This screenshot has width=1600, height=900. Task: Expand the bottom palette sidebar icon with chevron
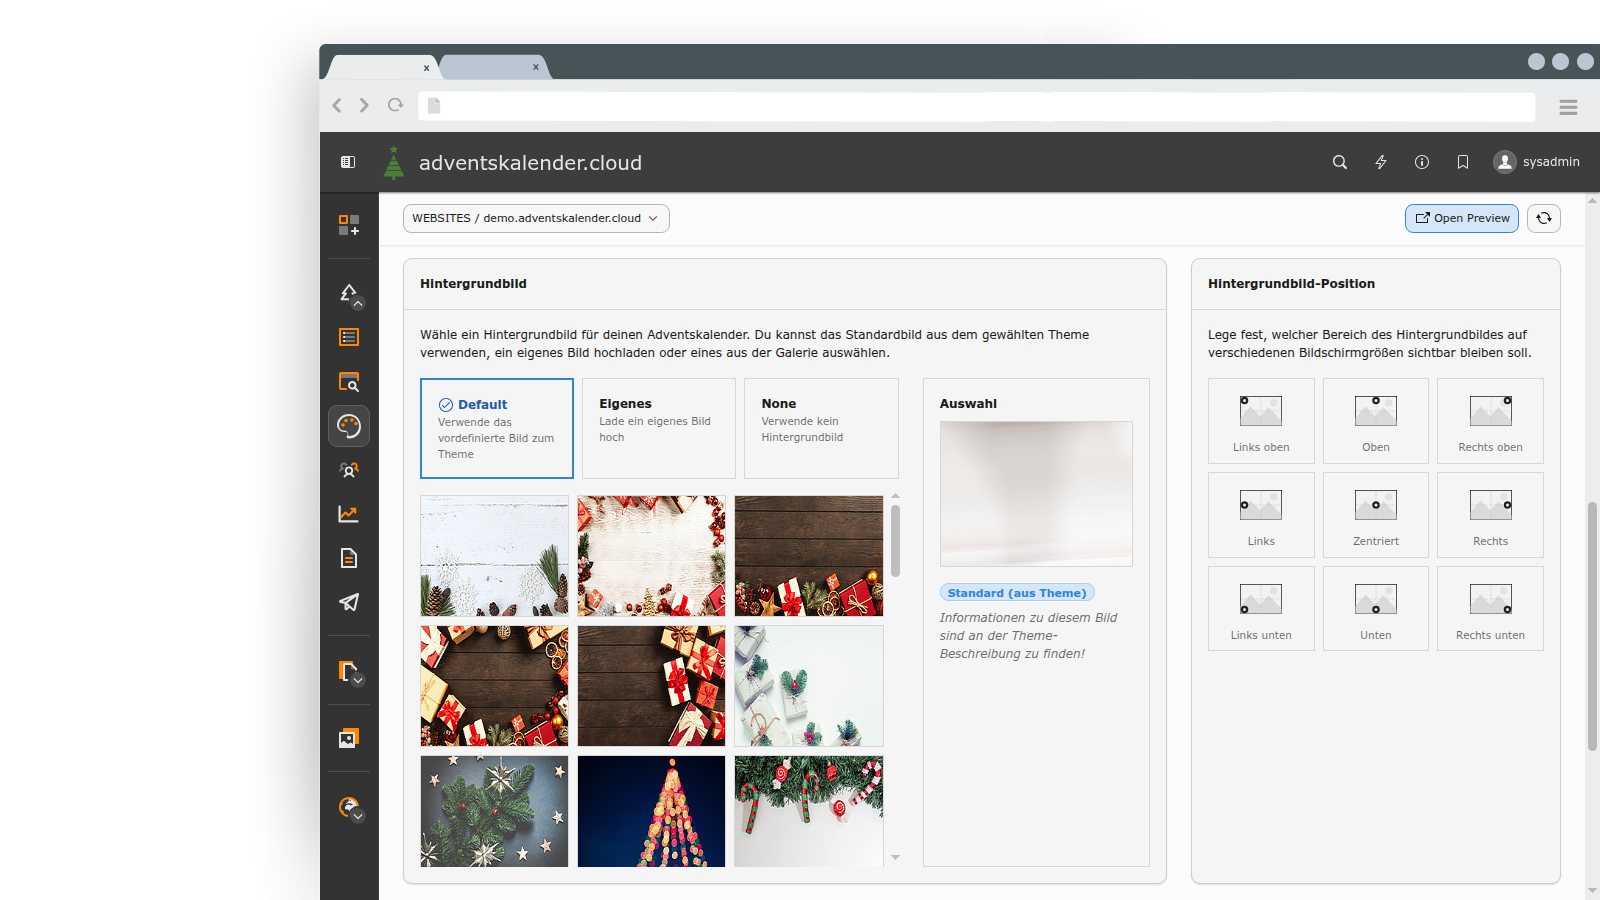point(349,808)
